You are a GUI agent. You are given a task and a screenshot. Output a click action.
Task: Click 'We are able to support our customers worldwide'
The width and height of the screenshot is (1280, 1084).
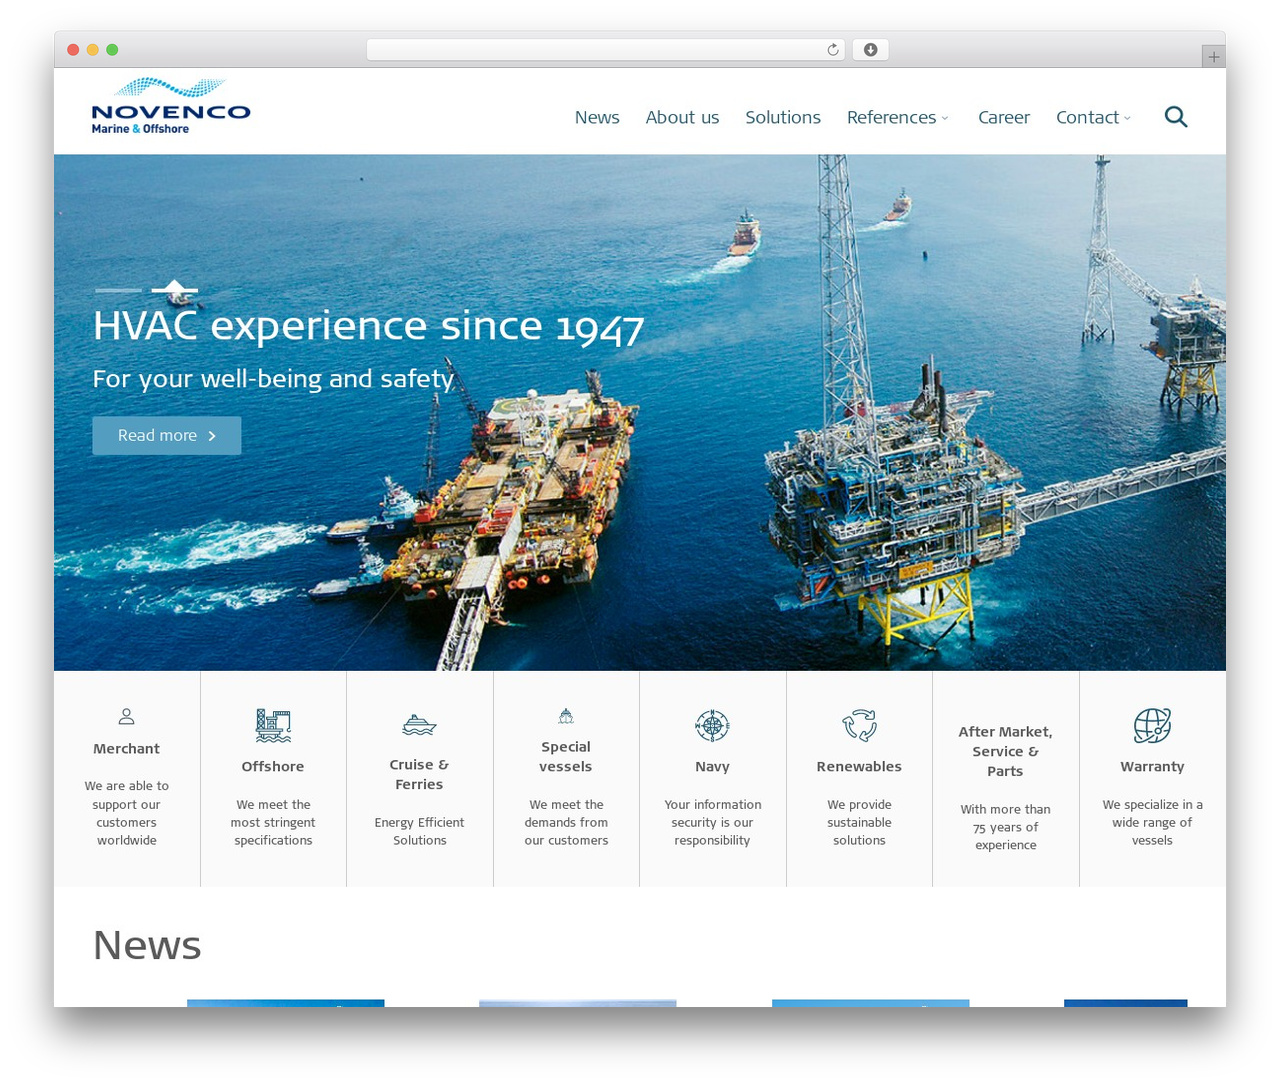point(127,813)
